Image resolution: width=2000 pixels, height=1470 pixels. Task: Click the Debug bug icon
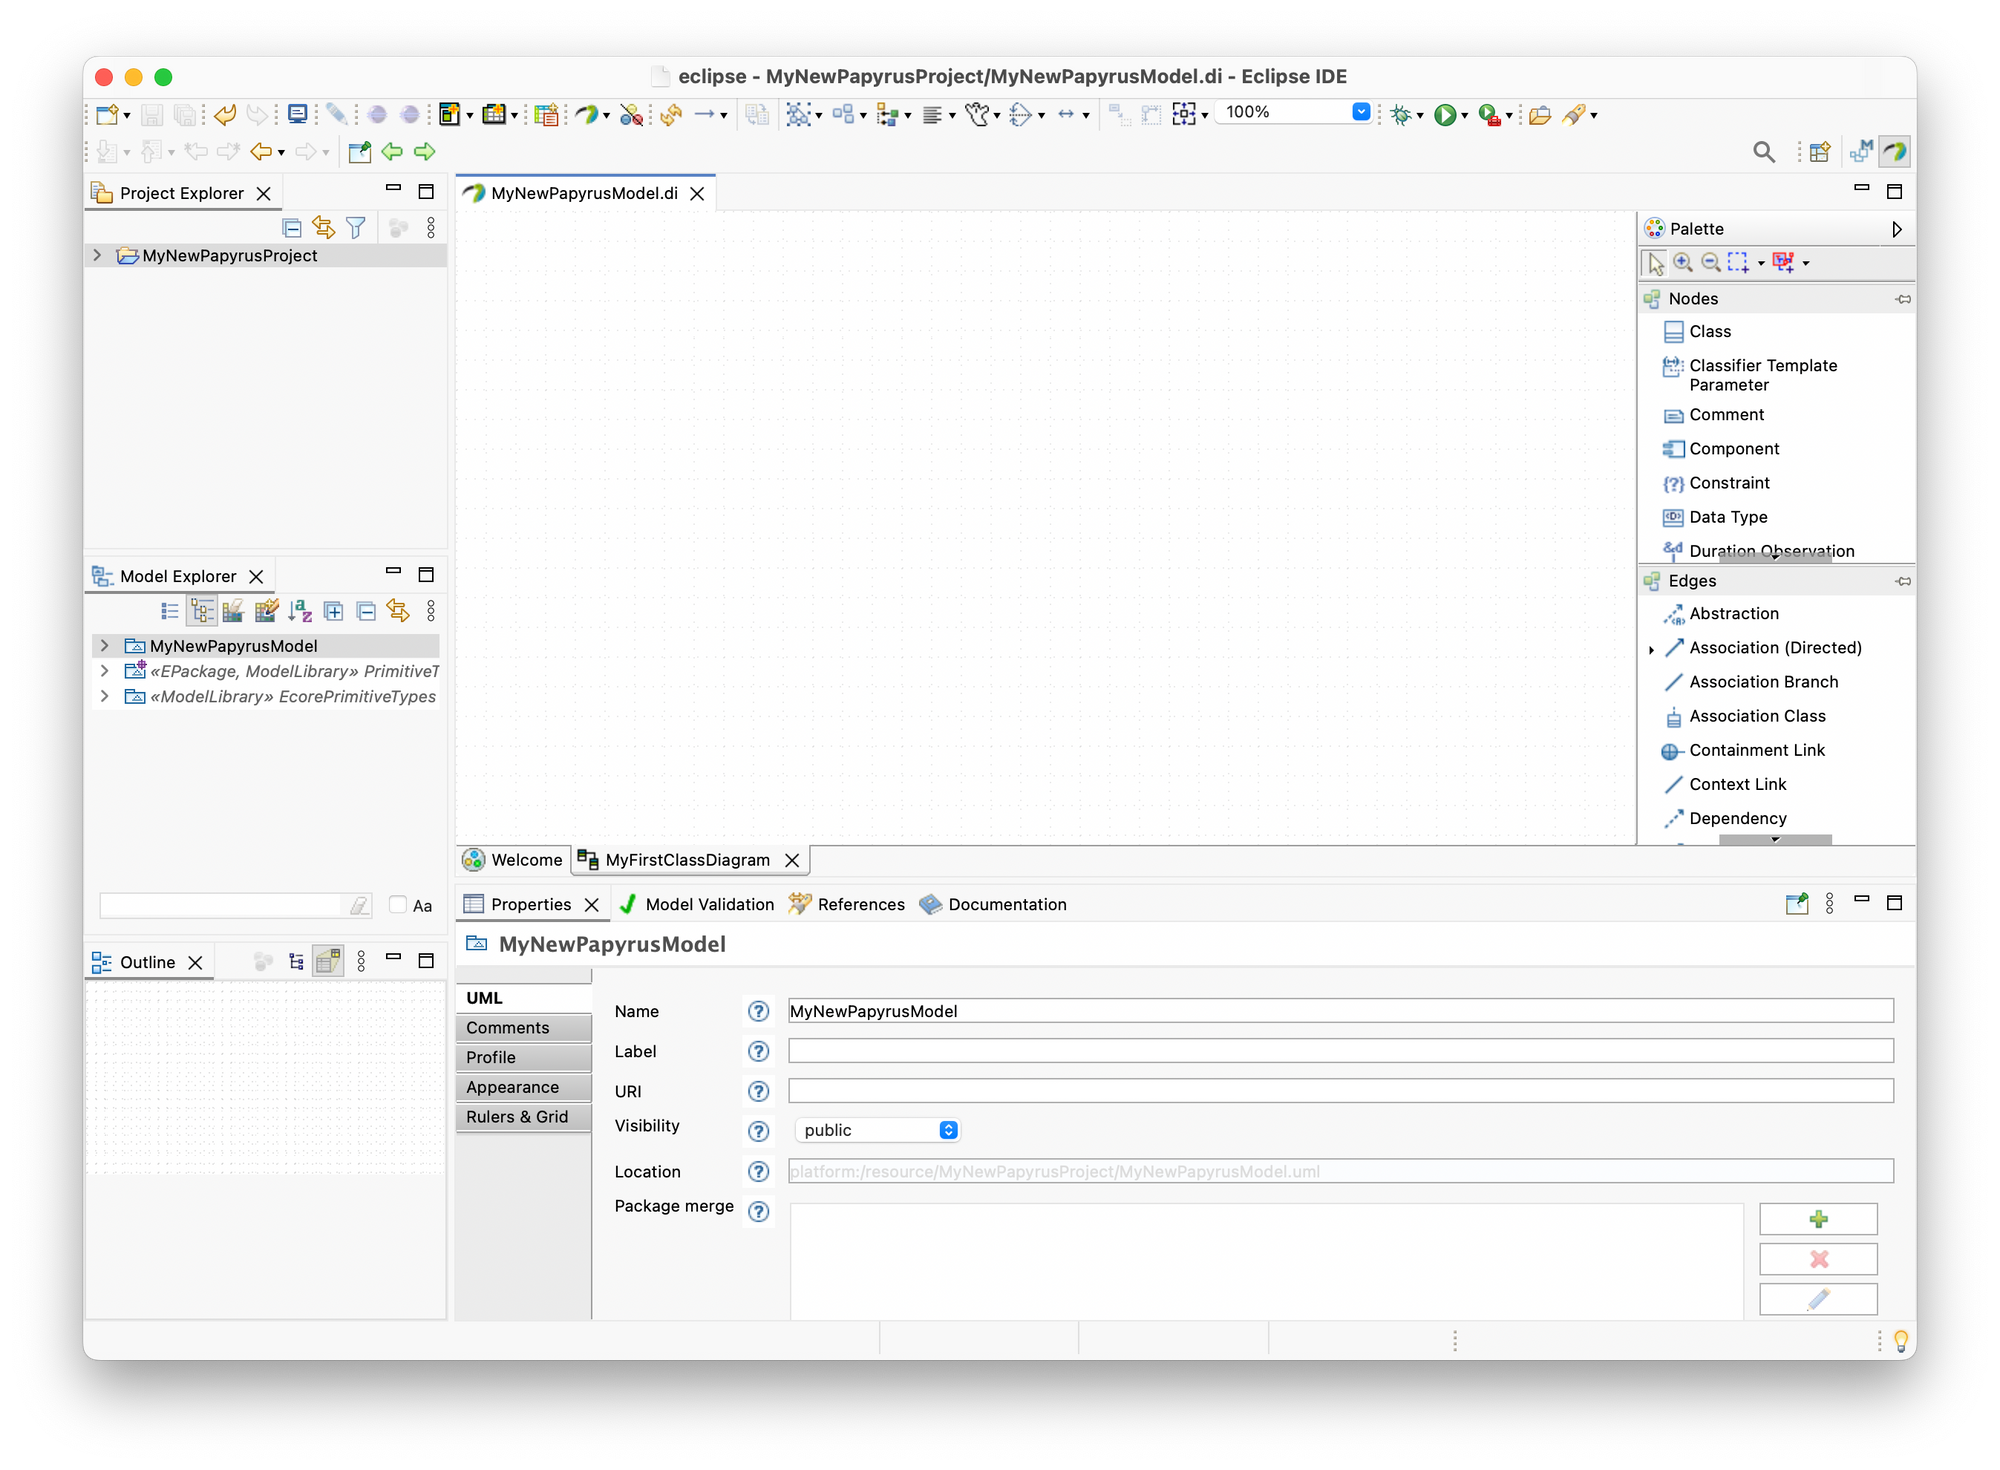click(1401, 114)
